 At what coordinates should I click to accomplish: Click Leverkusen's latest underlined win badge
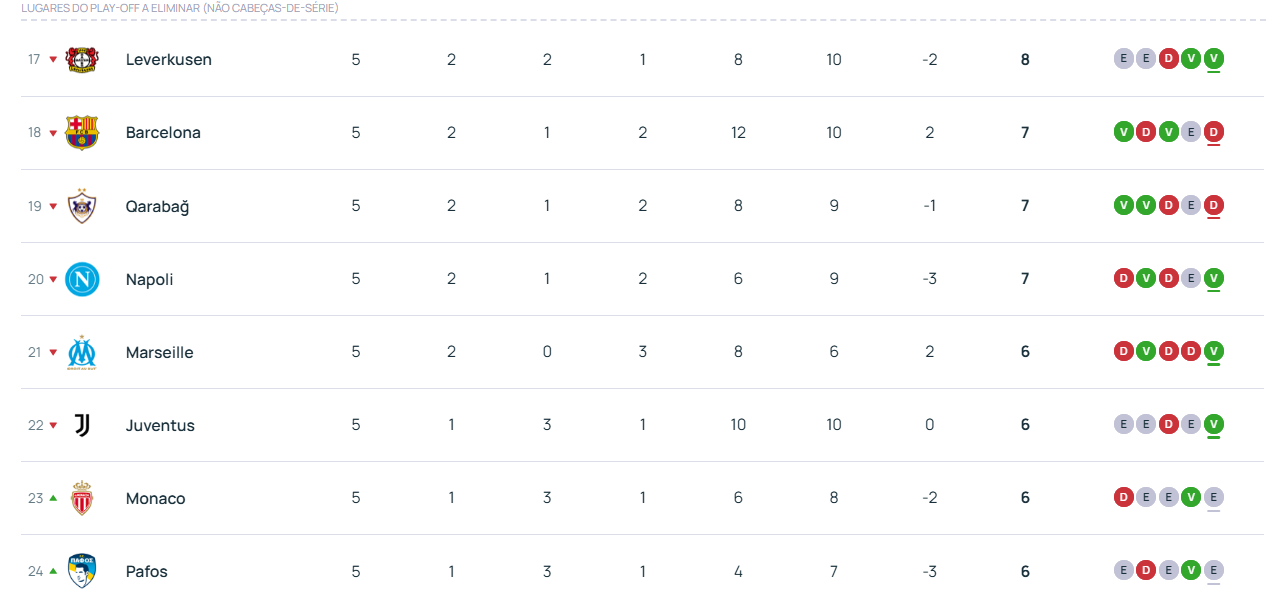point(1214,59)
